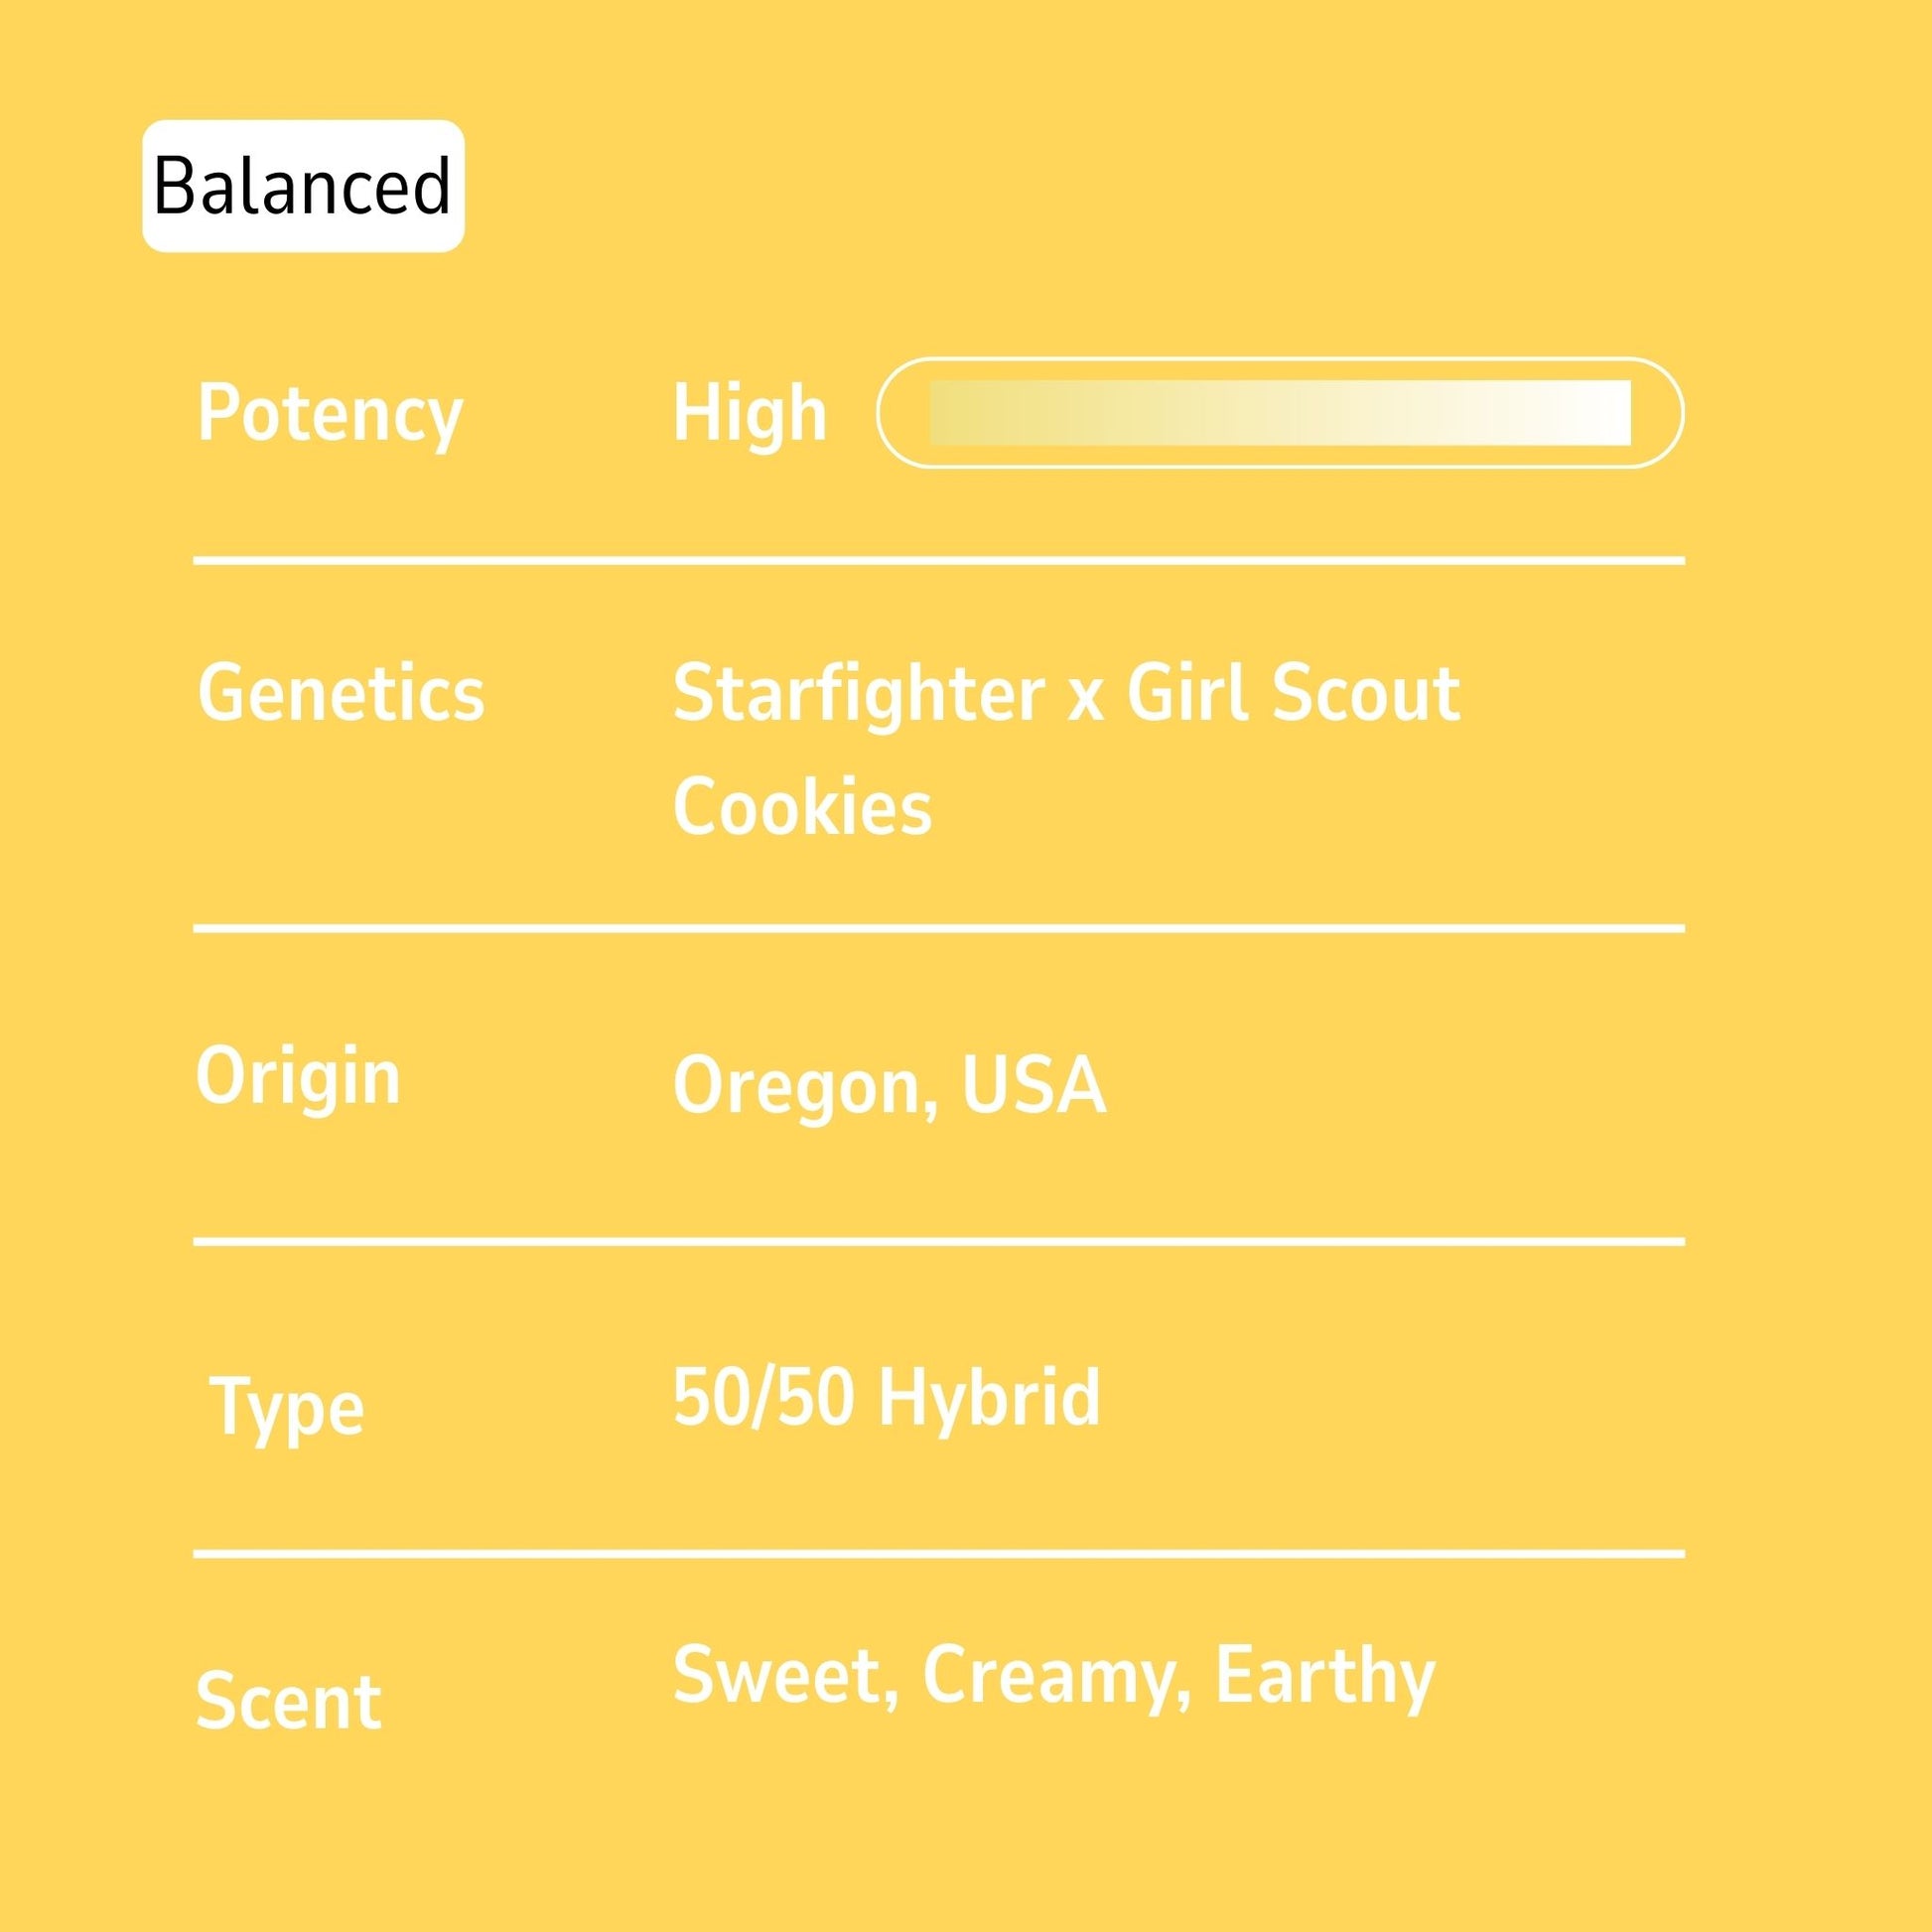Select the Scent label
Image resolution: width=1932 pixels, height=1932 pixels.
pyautogui.click(x=288, y=1700)
